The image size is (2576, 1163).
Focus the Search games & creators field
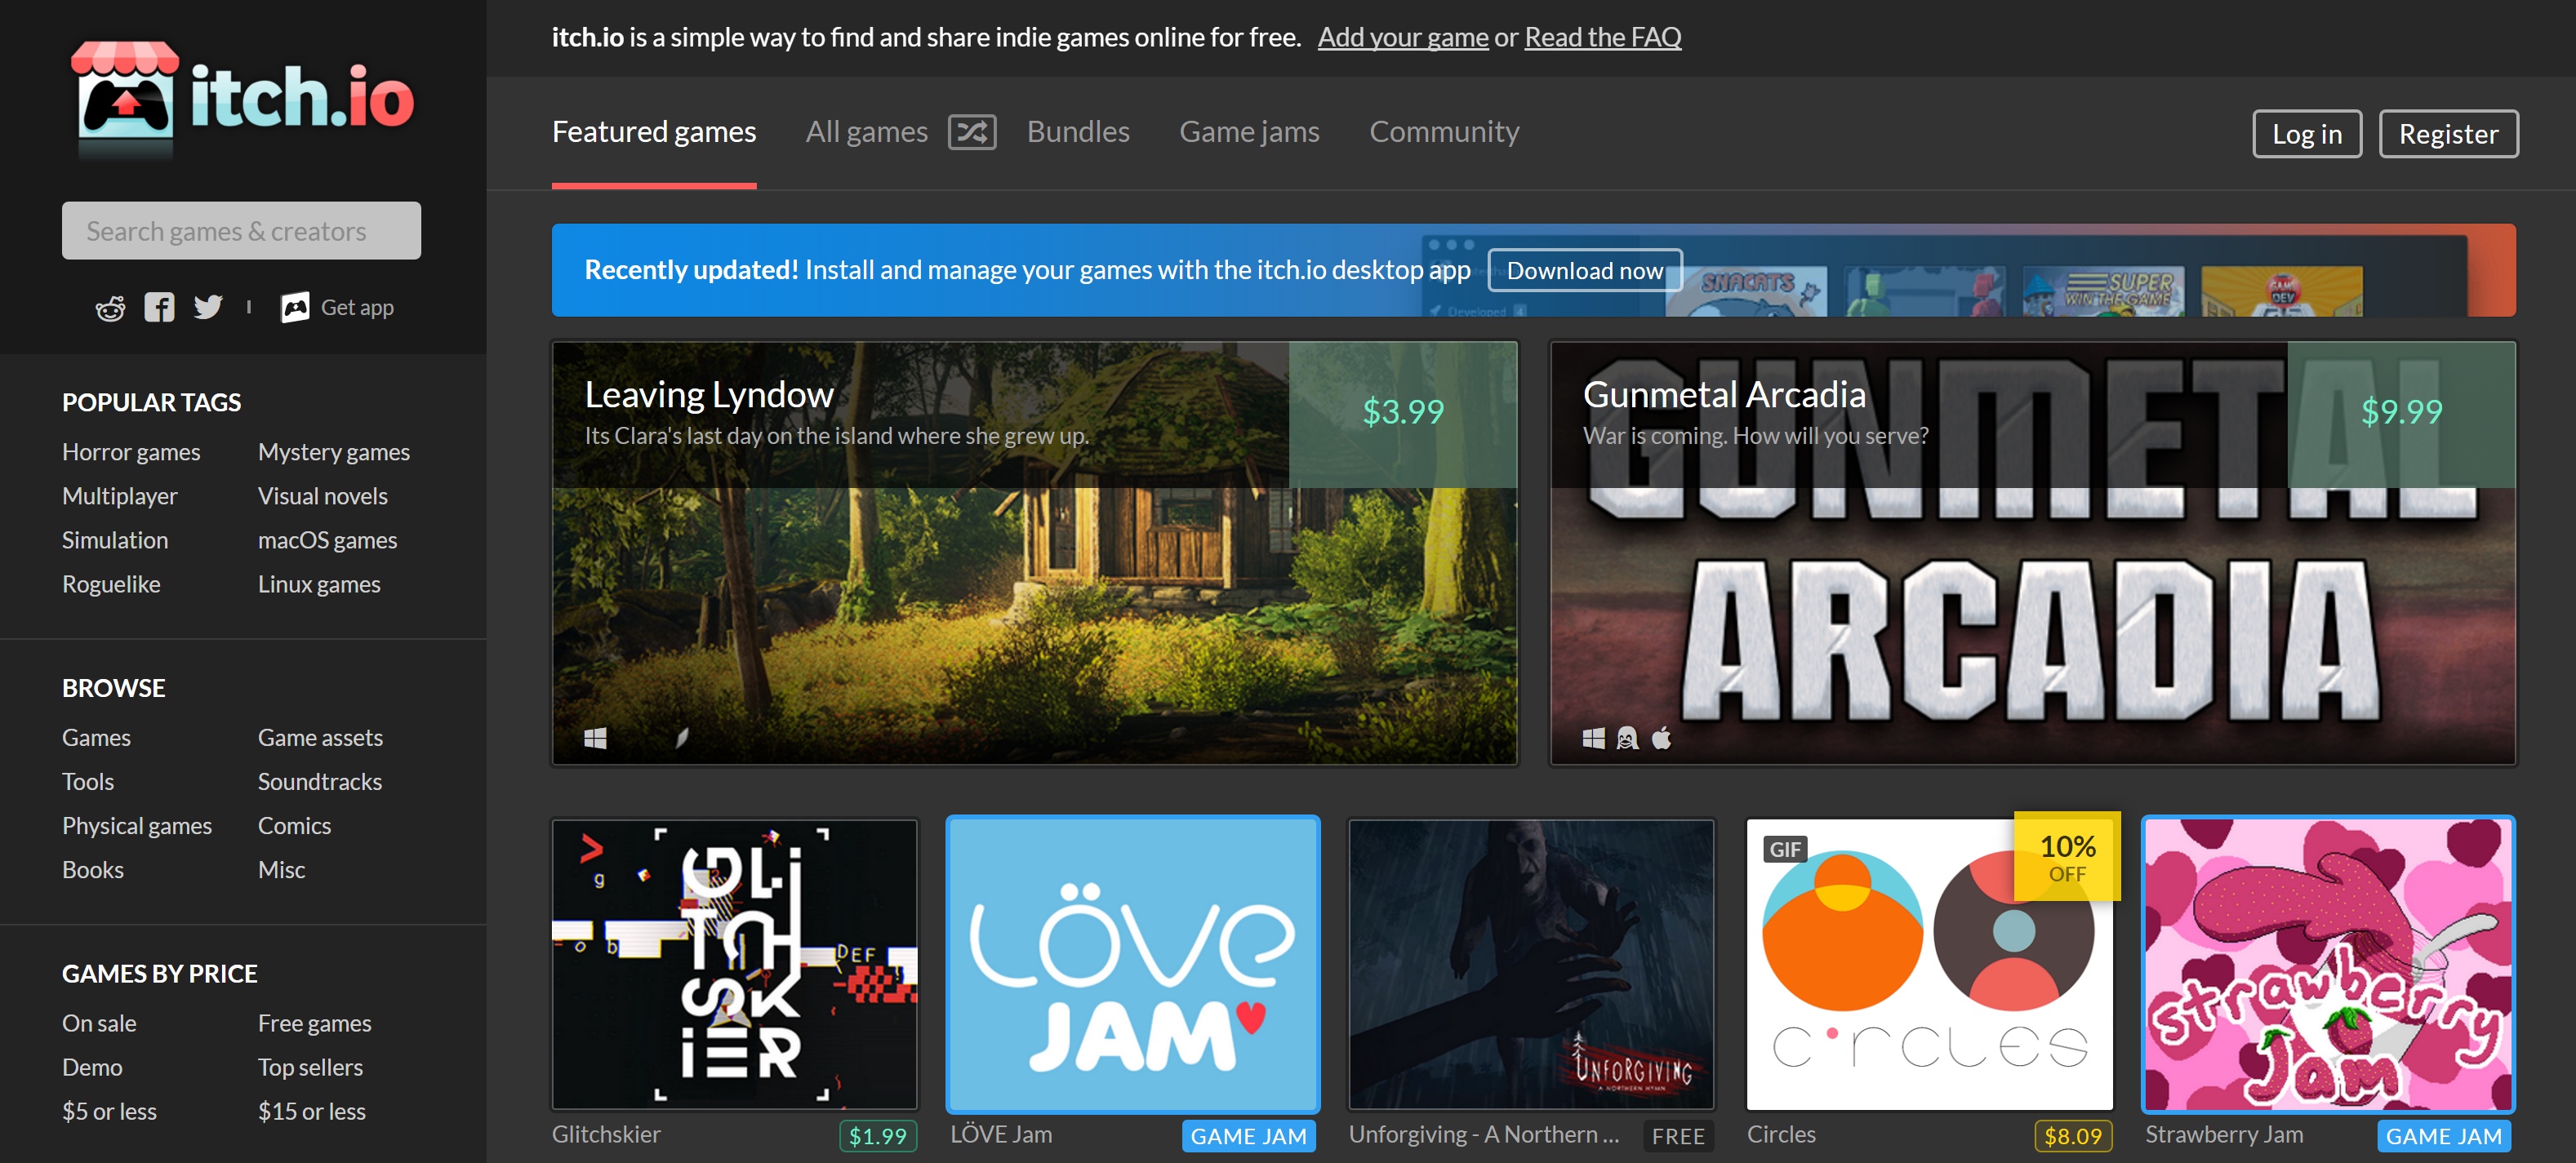241,231
